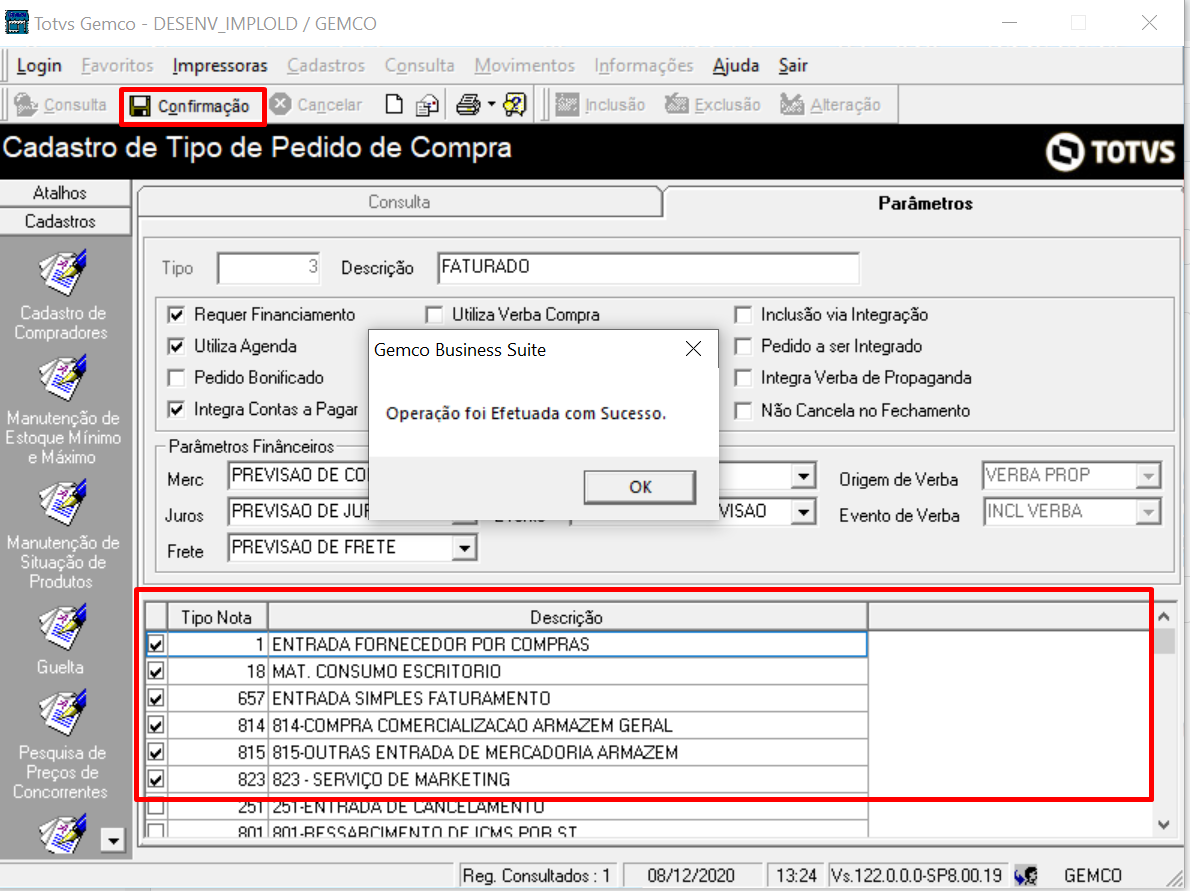The width and height of the screenshot is (1190, 891).
Task: Click the status bar connection icon
Action: 1026,876
